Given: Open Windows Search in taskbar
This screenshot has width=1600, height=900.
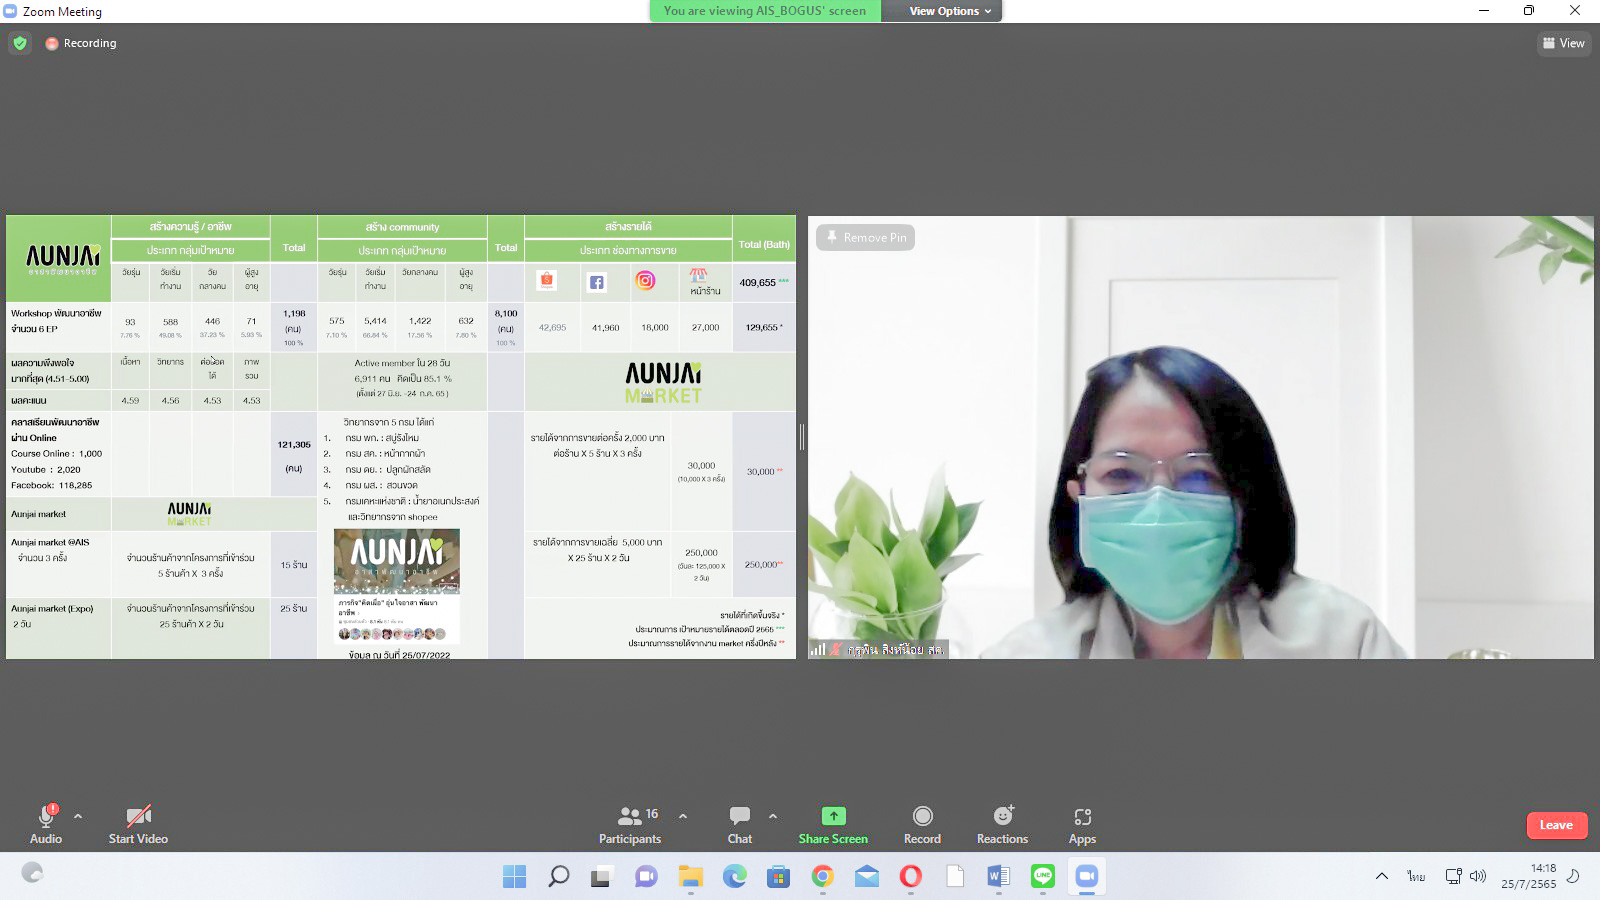Looking at the screenshot, I should [559, 877].
